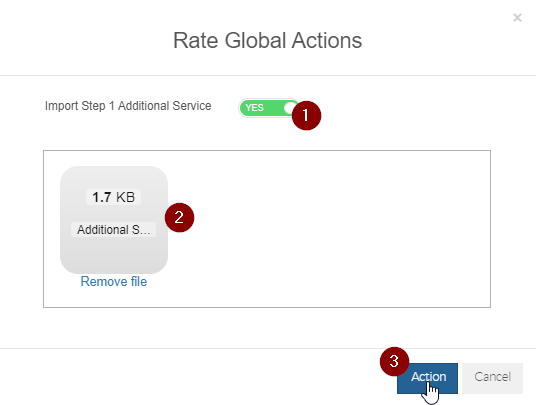The width and height of the screenshot is (536, 405).
Task: Confirm with the blue Action button
Action: coord(427,378)
